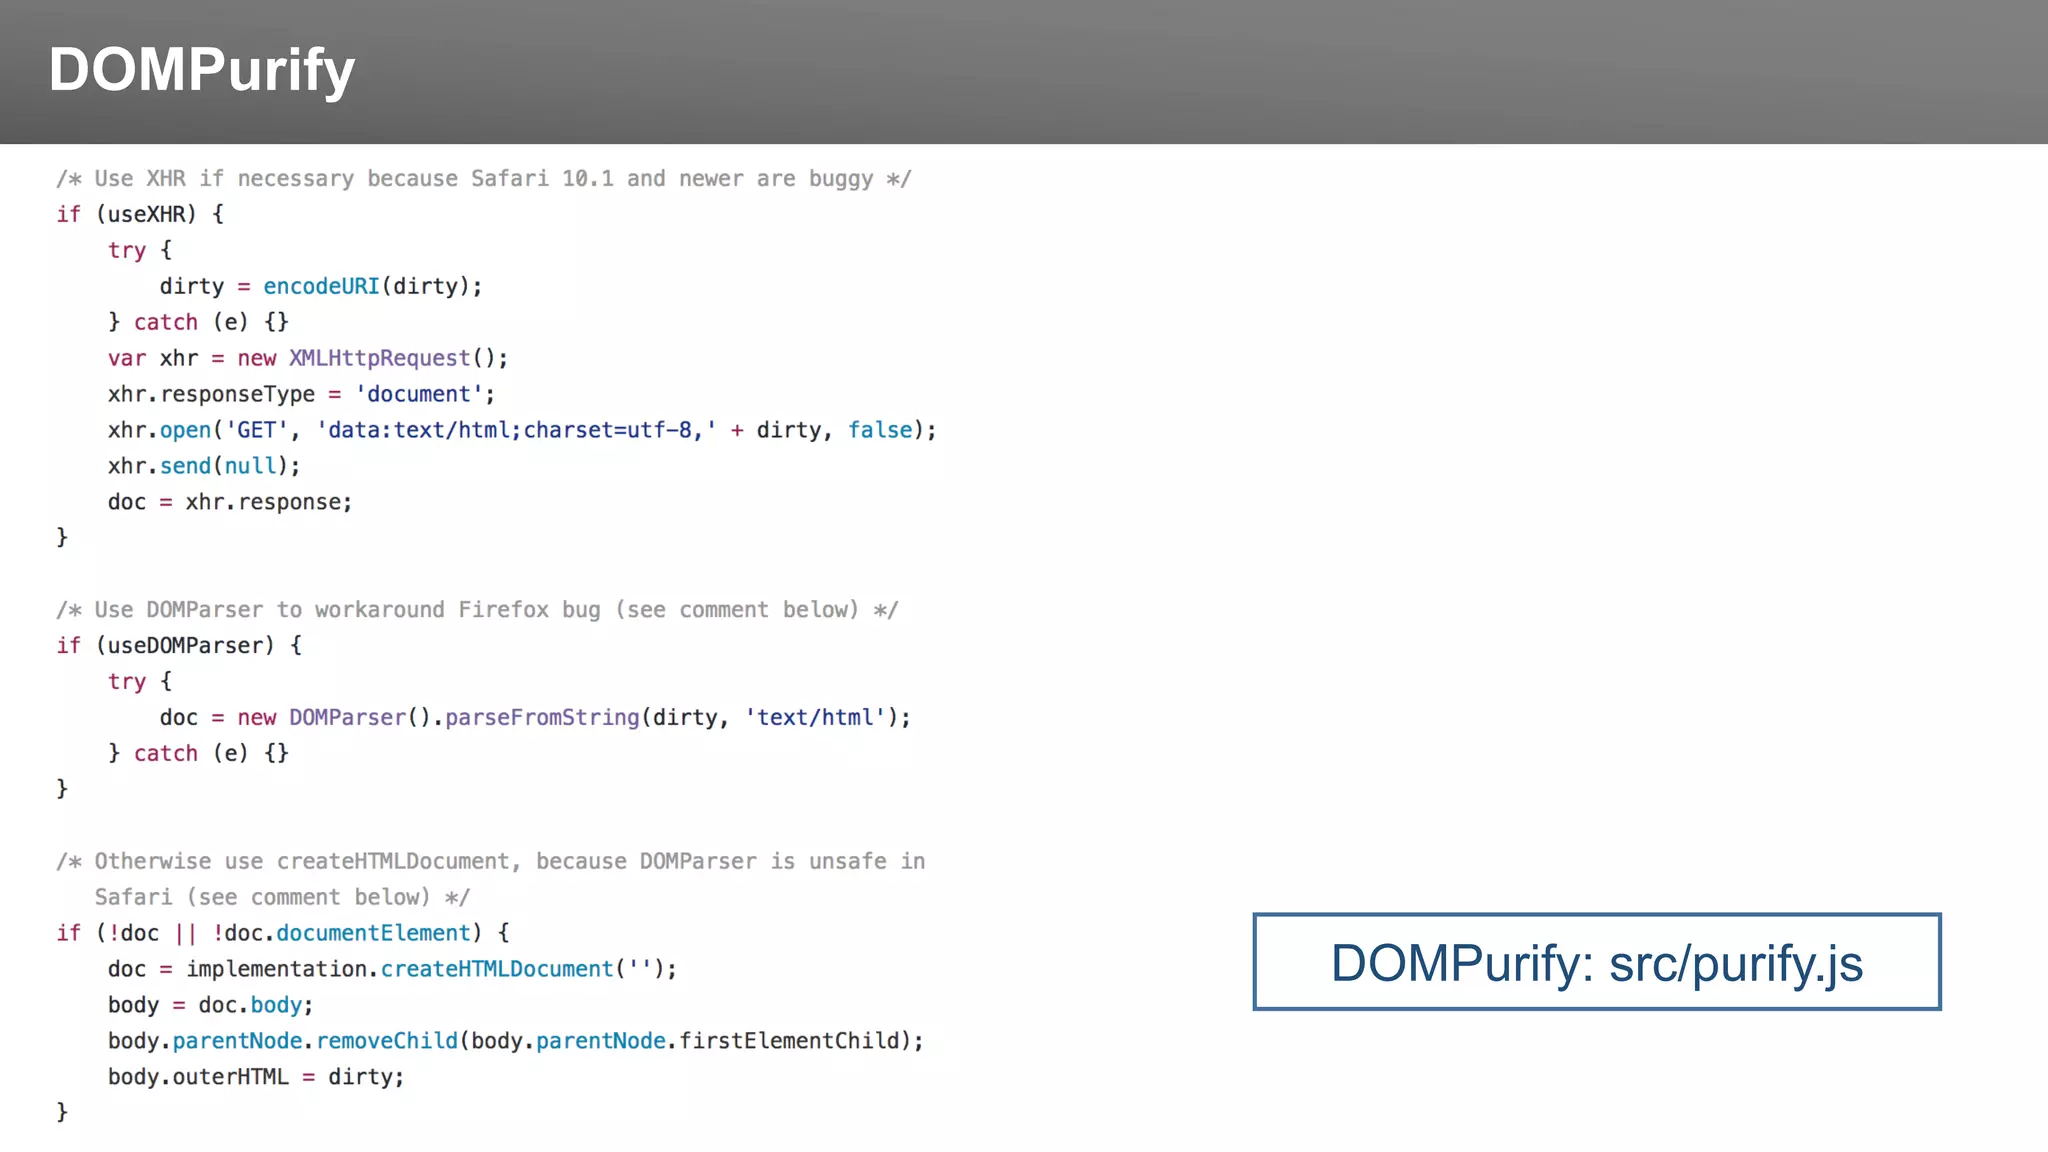This screenshot has width=2048, height=1152.
Task: Click the DOMPurify slide title
Action: pyautogui.click(x=202, y=70)
